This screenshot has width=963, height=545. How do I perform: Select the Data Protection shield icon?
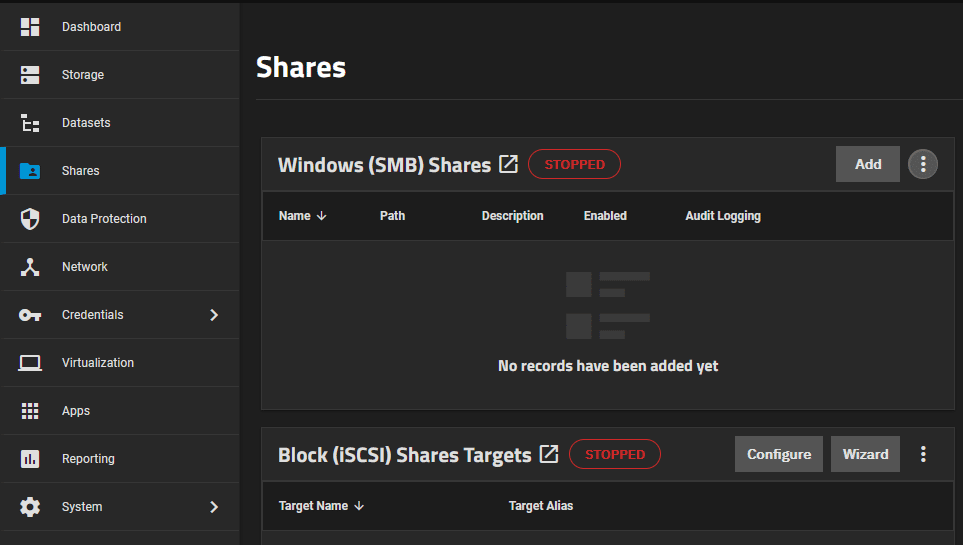click(x=30, y=219)
